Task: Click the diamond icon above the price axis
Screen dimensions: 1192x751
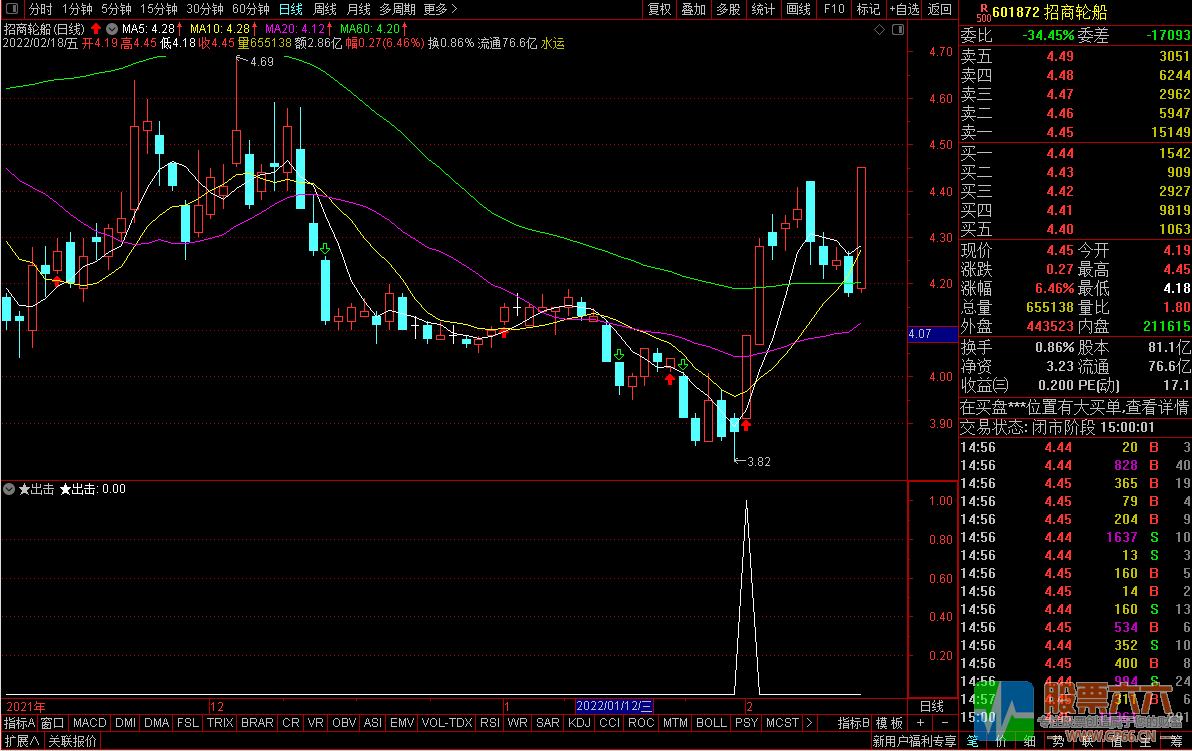Action: click(x=880, y=29)
